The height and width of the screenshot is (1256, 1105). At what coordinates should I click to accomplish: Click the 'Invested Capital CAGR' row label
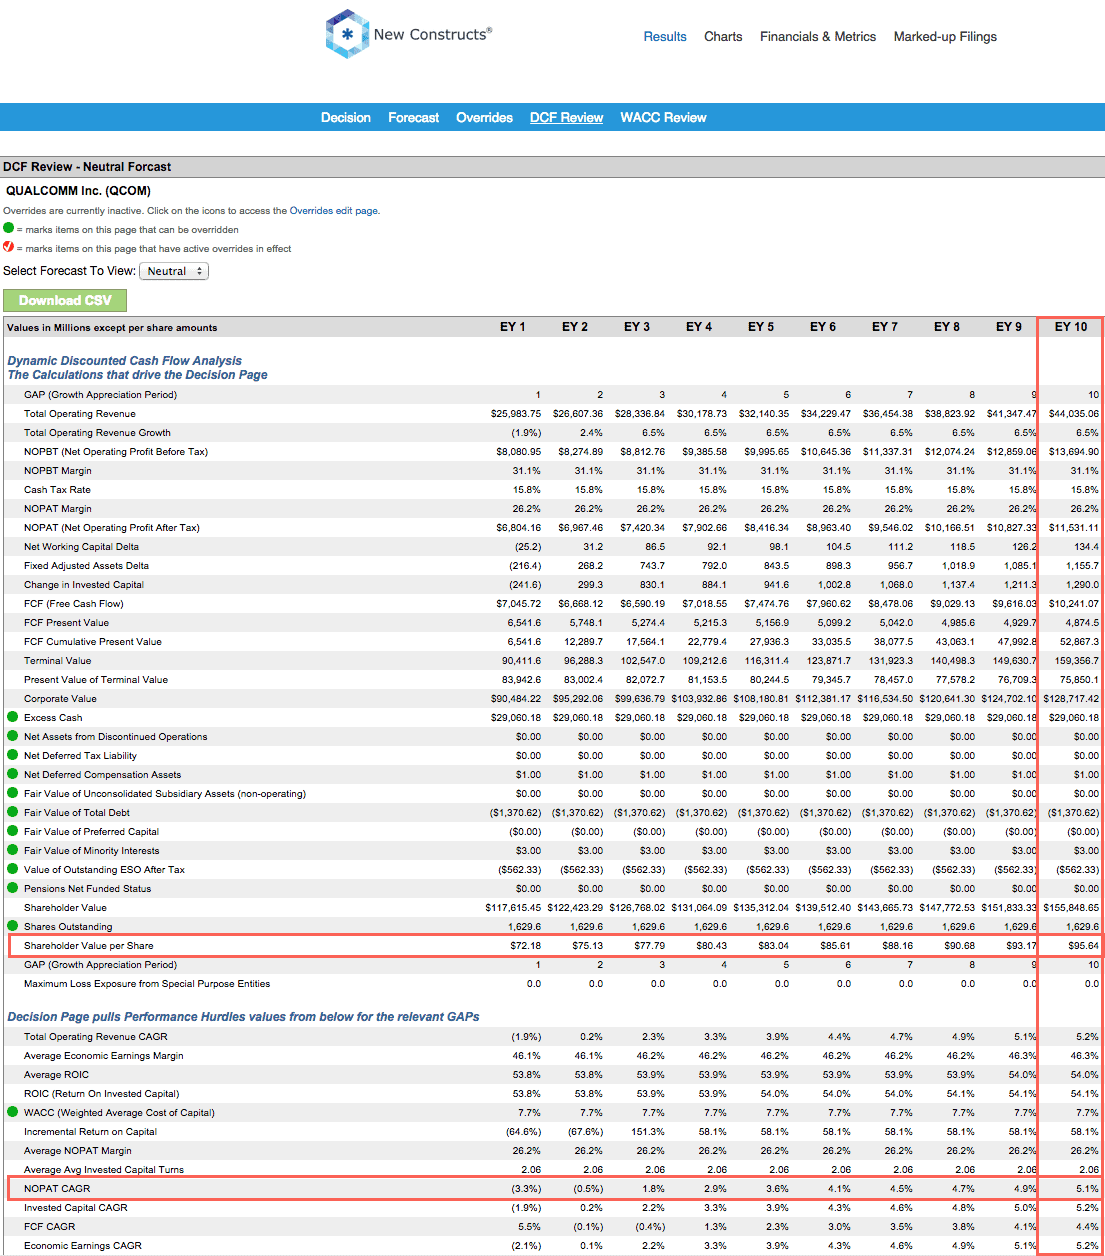[76, 1208]
